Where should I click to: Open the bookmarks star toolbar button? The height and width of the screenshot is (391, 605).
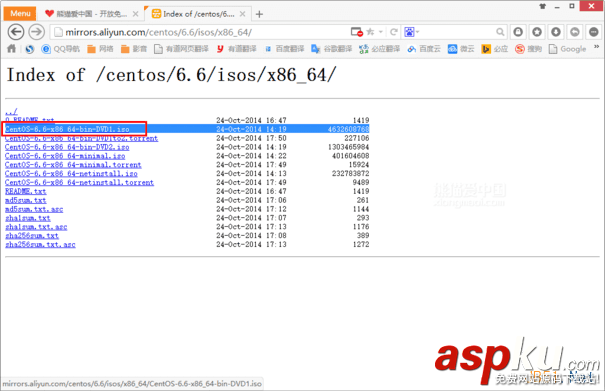point(537,32)
